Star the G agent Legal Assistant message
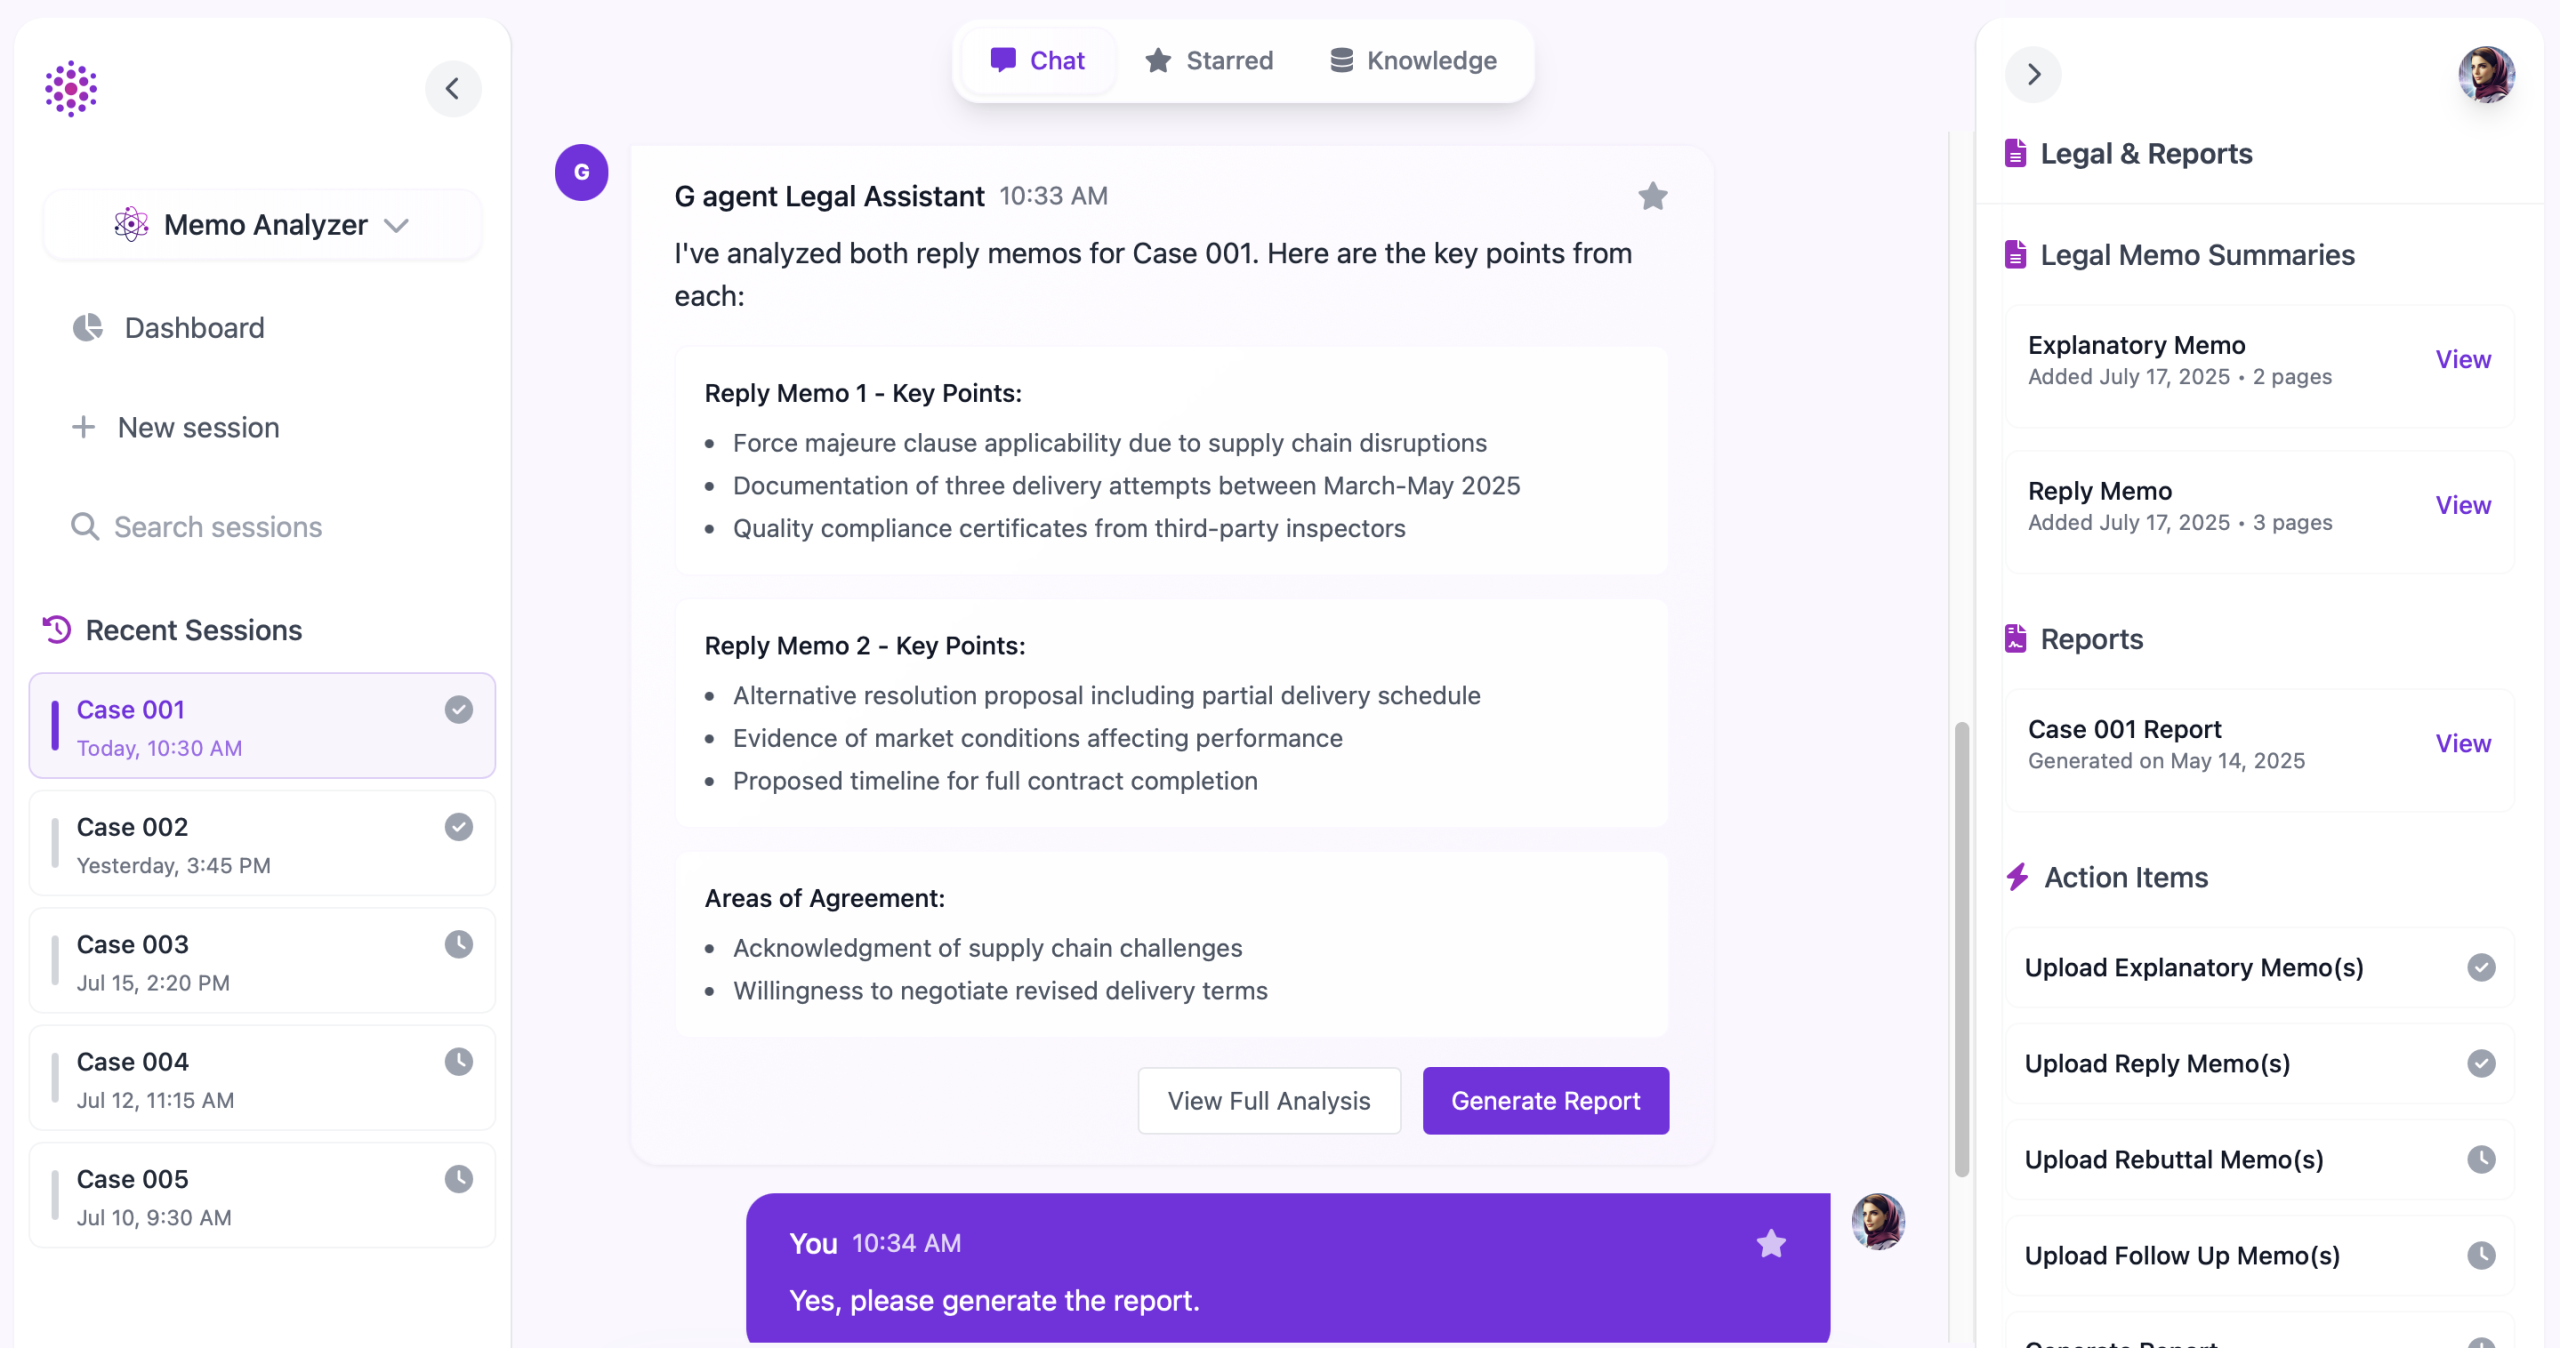The width and height of the screenshot is (2560, 1348). [x=1652, y=196]
